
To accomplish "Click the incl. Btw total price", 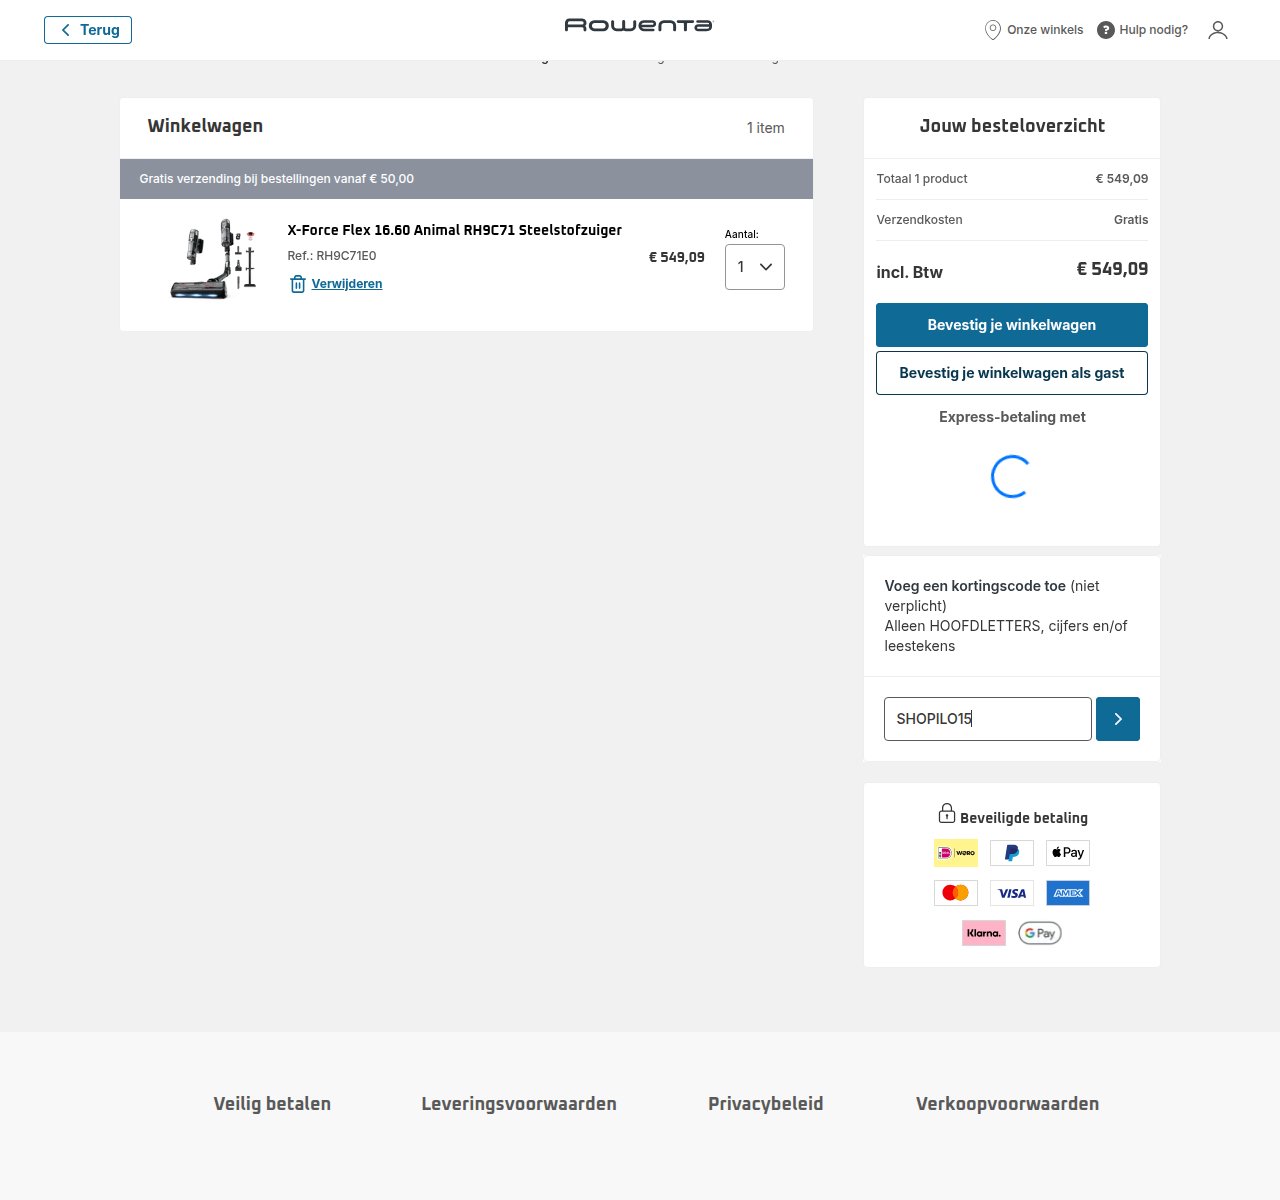I will 1112,269.
